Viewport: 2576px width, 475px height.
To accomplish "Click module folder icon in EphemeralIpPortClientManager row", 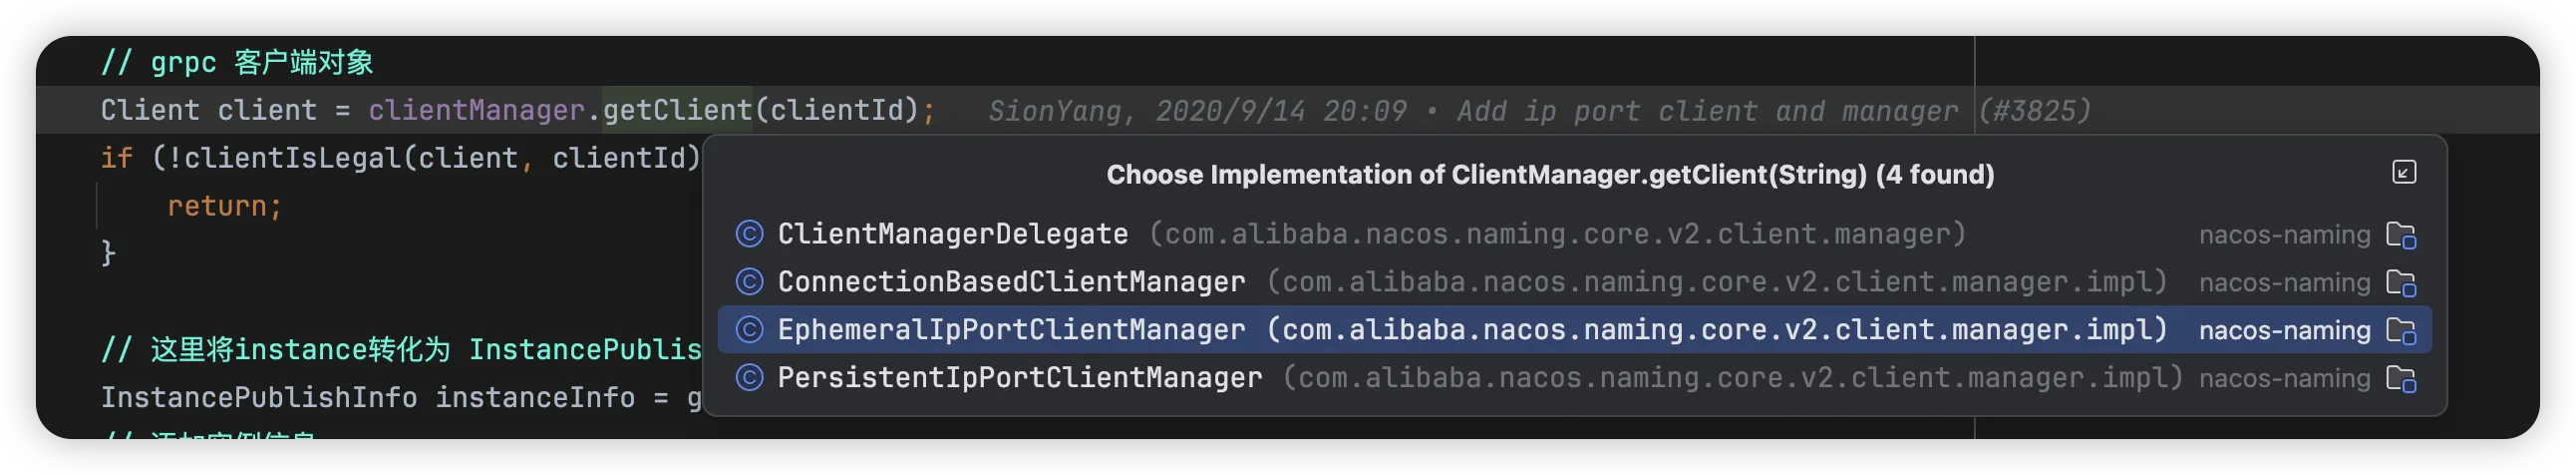I will pos(2401,331).
